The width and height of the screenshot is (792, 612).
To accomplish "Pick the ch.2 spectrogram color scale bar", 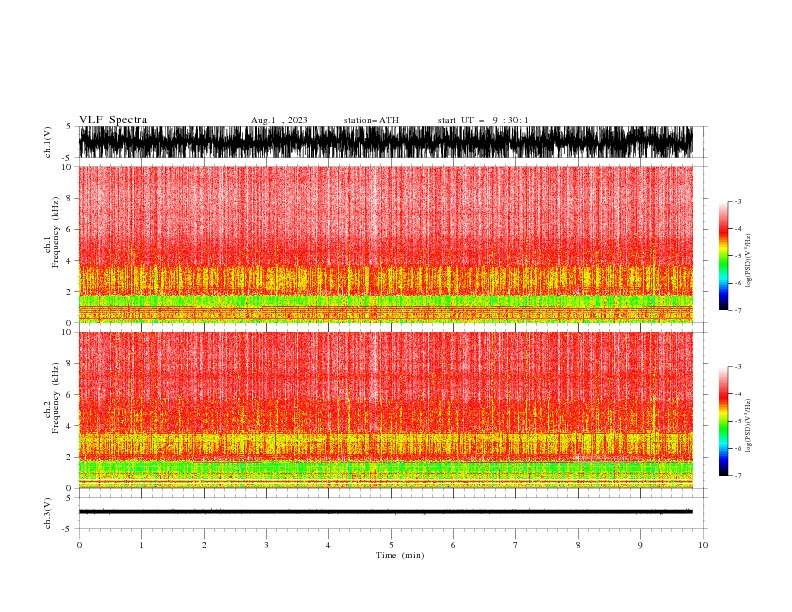I will click(723, 421).
